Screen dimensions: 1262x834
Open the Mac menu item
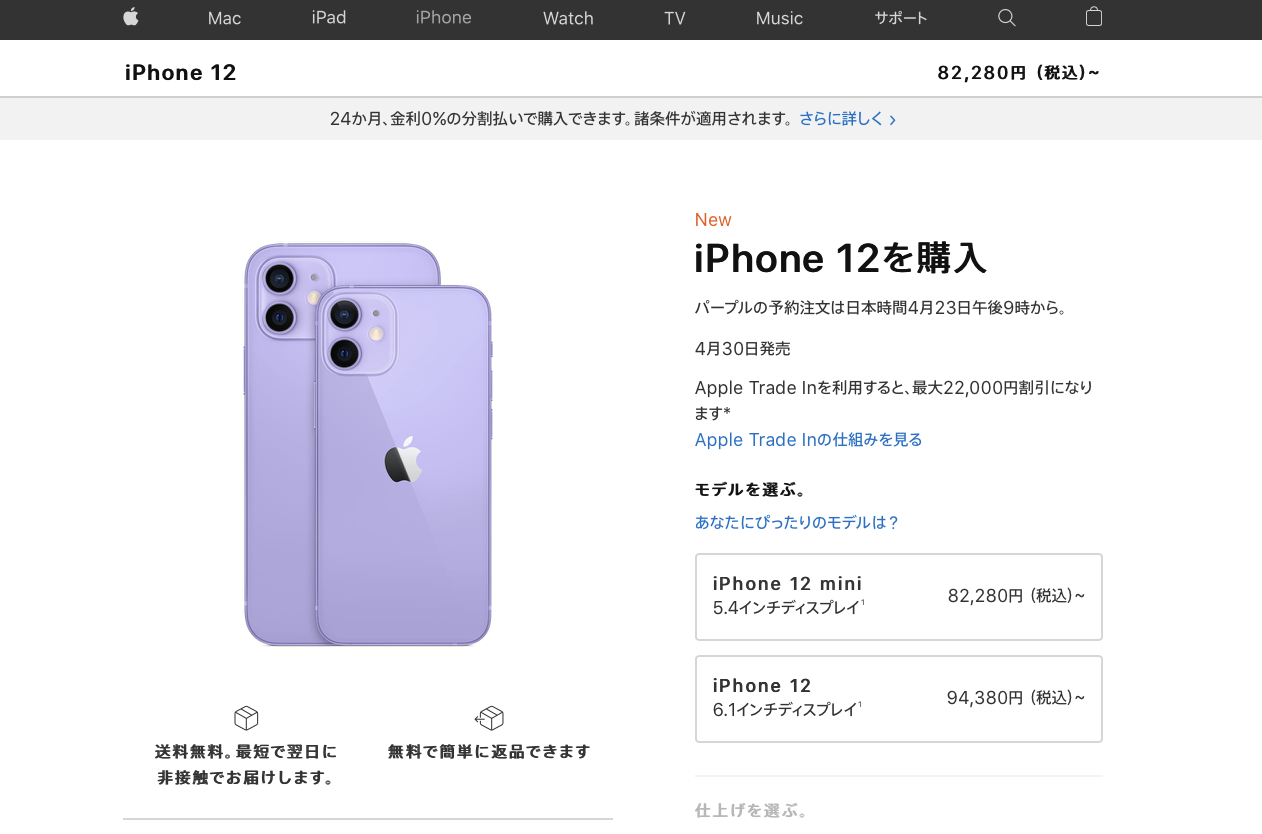(x=225, y=18)
